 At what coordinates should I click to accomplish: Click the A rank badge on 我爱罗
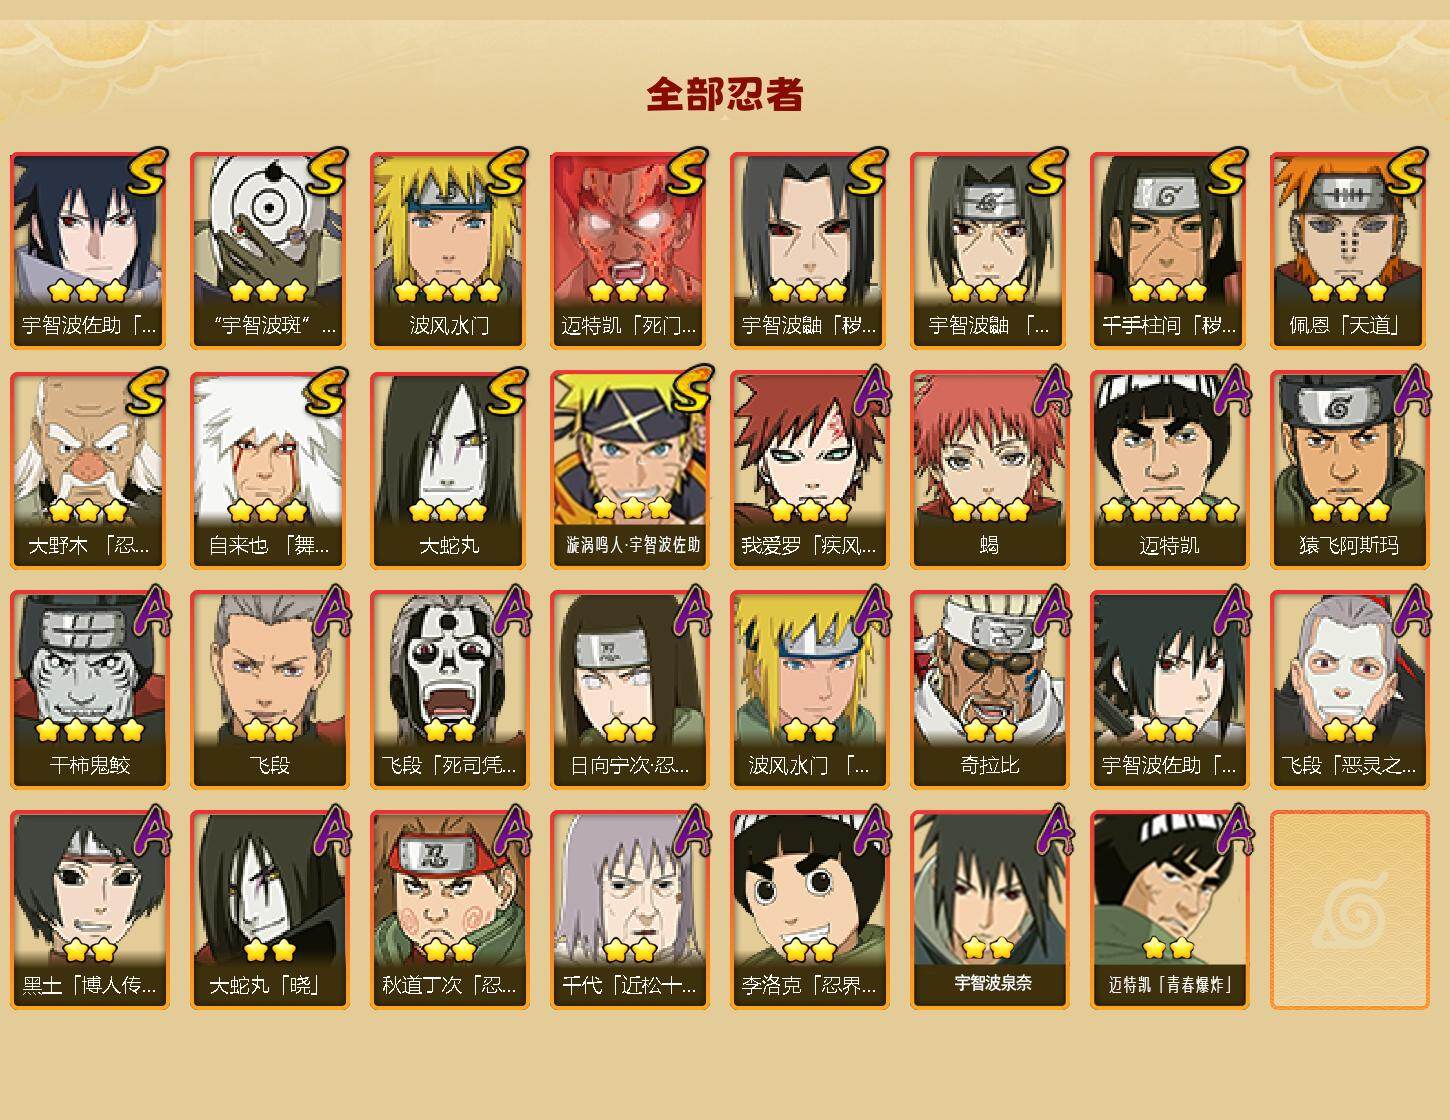[872, 392]
